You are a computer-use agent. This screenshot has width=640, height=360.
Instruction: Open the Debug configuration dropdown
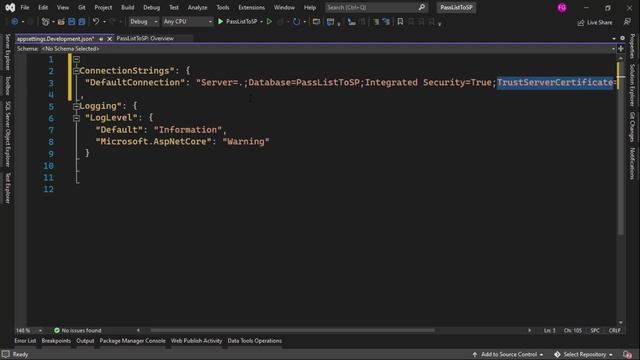point(143,22)
